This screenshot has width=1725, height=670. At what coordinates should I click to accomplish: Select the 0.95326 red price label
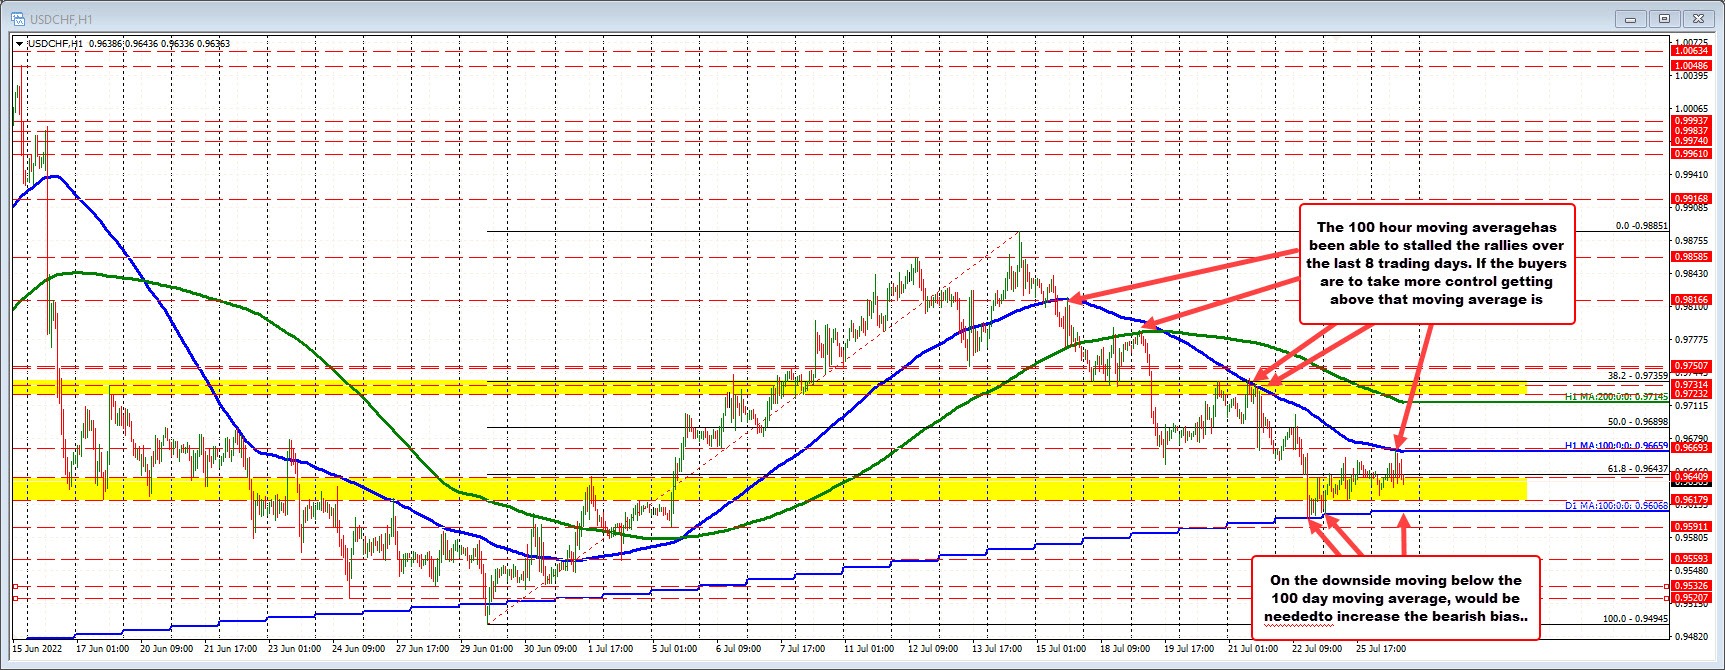click(x=1691, y=585)
